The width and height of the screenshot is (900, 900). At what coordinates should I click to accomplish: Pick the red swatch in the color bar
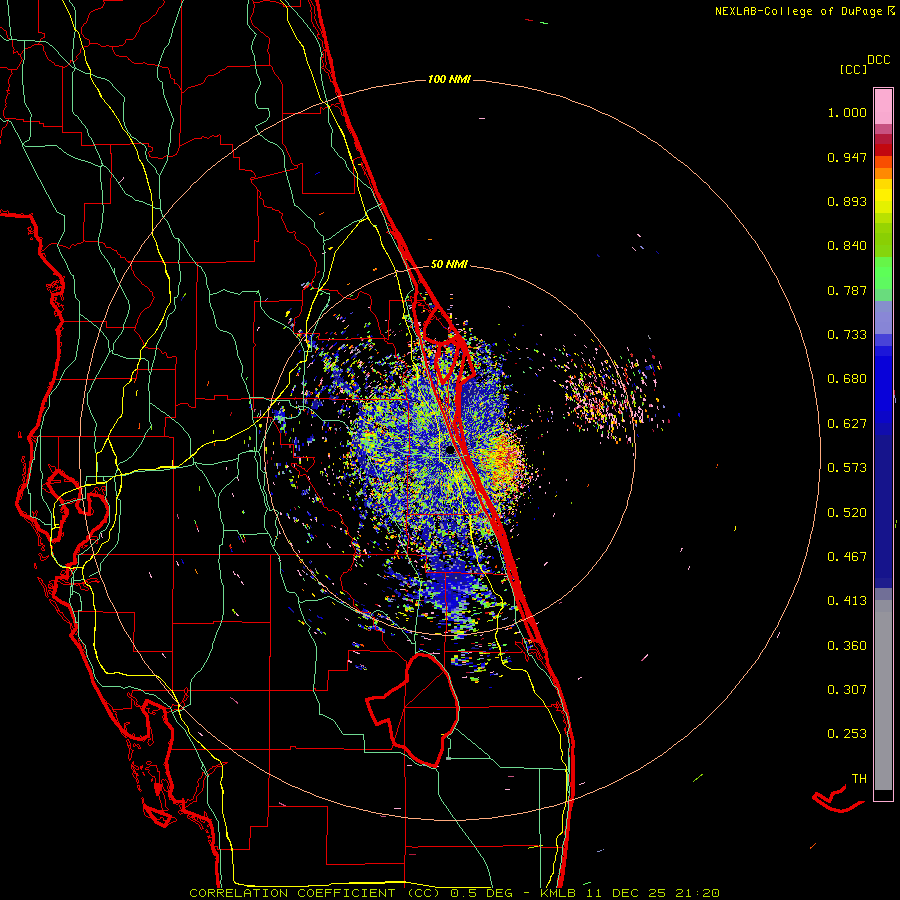pyautogui.click(x=883, y=149)
